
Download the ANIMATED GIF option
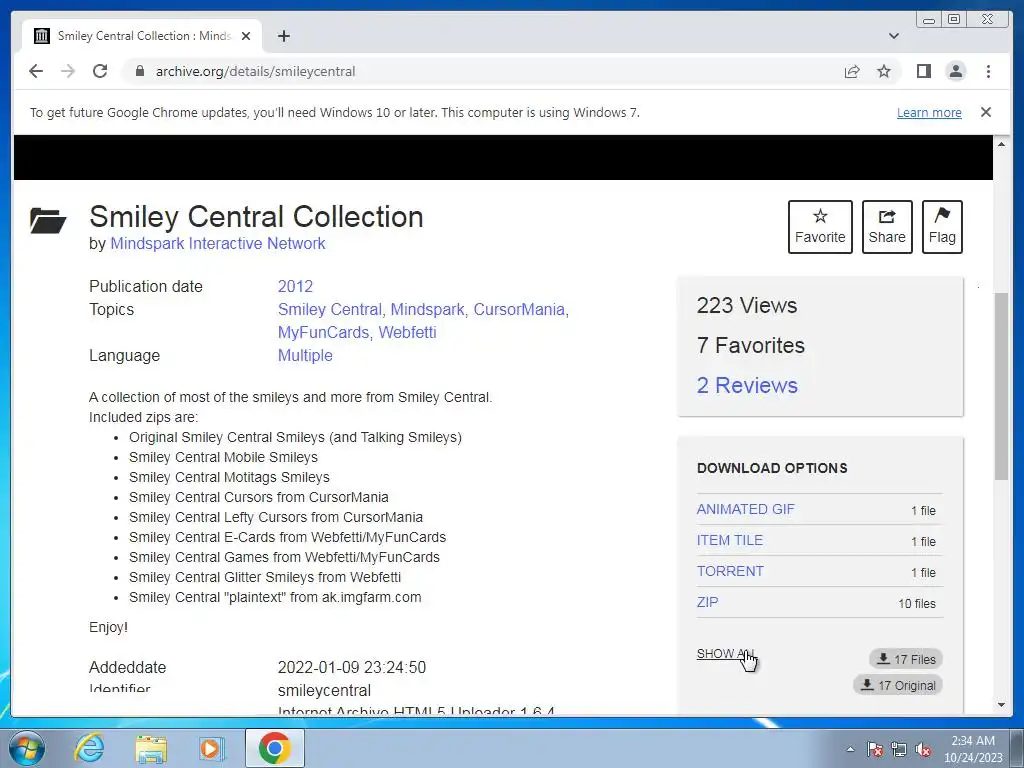point(746,509)
